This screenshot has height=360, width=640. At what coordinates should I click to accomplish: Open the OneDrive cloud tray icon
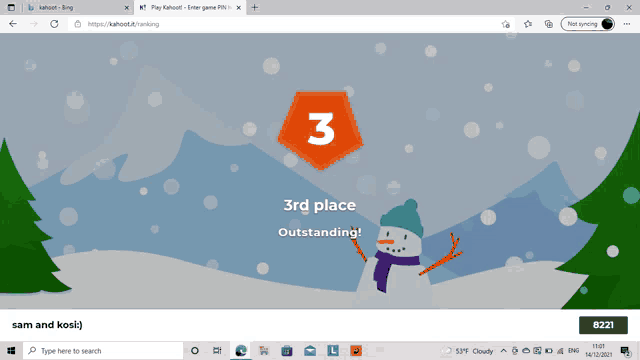pyautogui.click(x=526, y=351)
